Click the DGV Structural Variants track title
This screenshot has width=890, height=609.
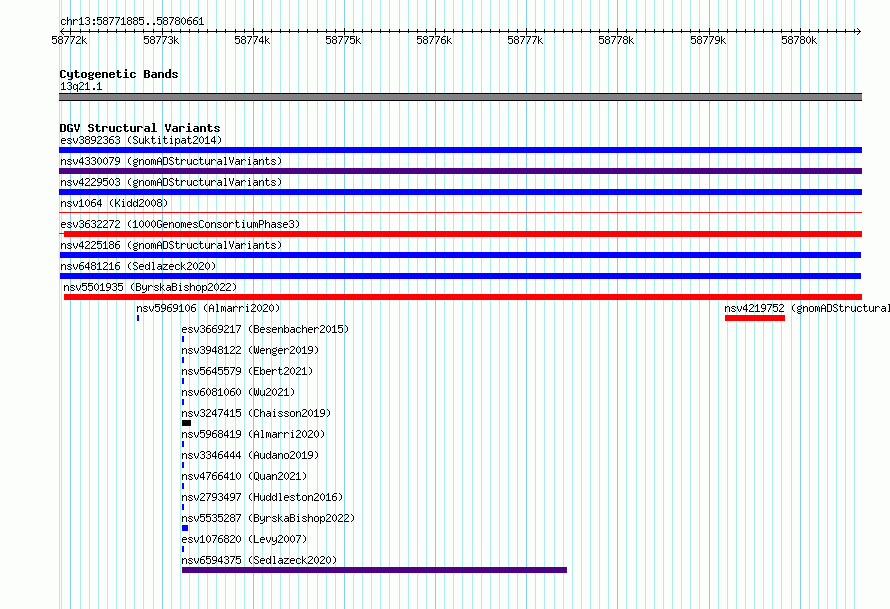(x=140, y=128)
